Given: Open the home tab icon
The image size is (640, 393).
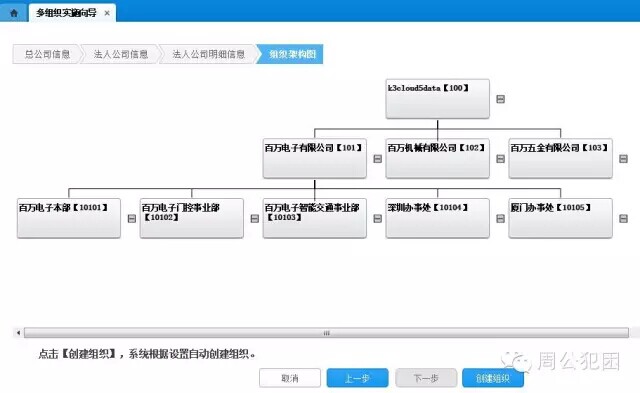Looking at the screenshot, I should point(14,13).
